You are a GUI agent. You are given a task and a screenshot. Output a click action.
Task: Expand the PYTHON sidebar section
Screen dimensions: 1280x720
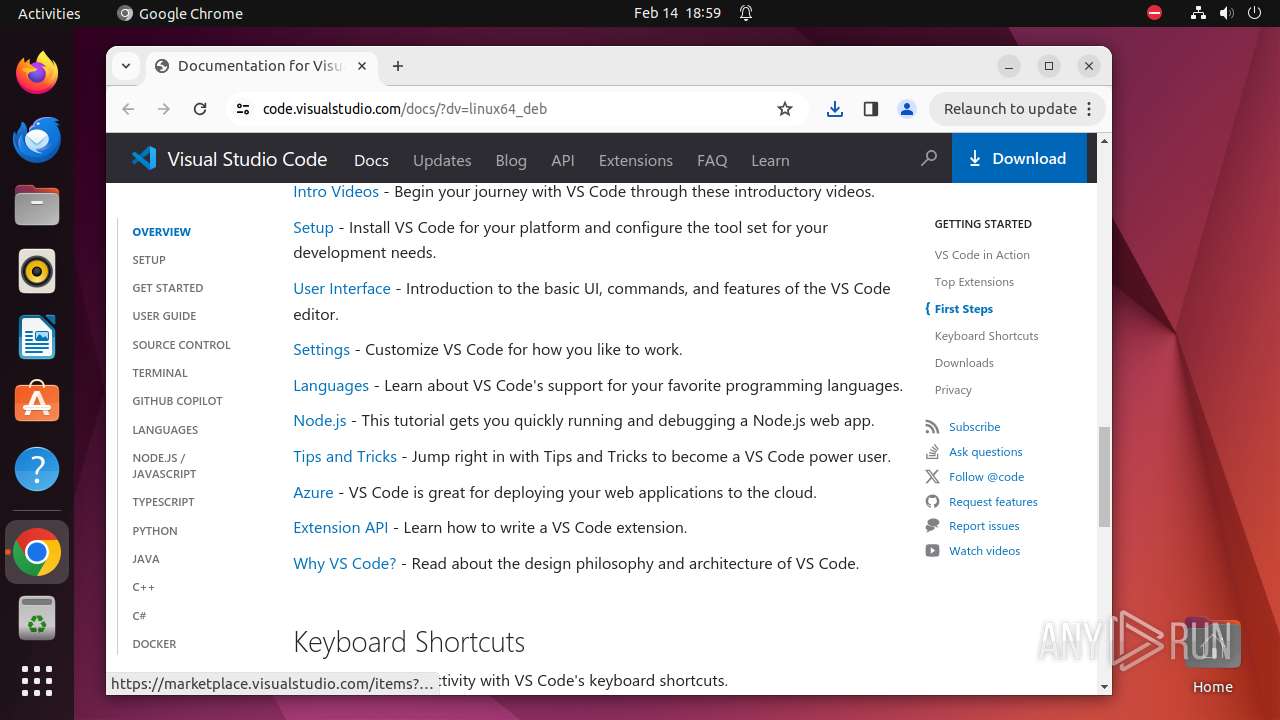click(155, 531)
